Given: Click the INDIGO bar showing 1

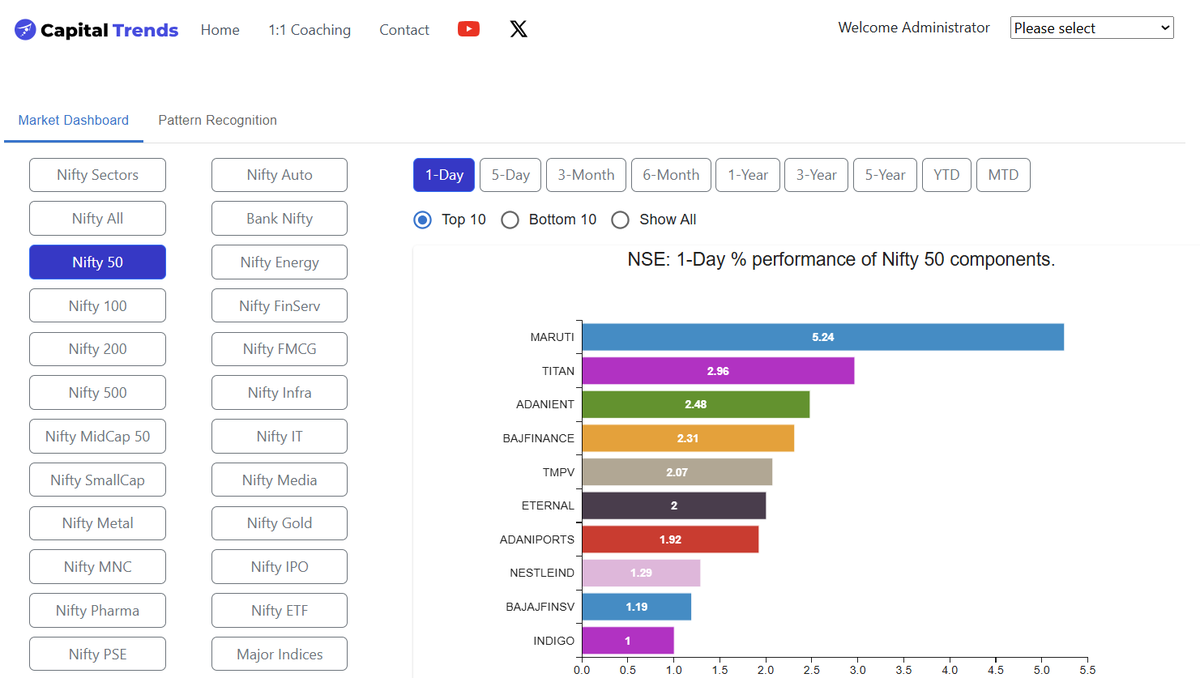Looking at the screenshot, I should [628, 640].
